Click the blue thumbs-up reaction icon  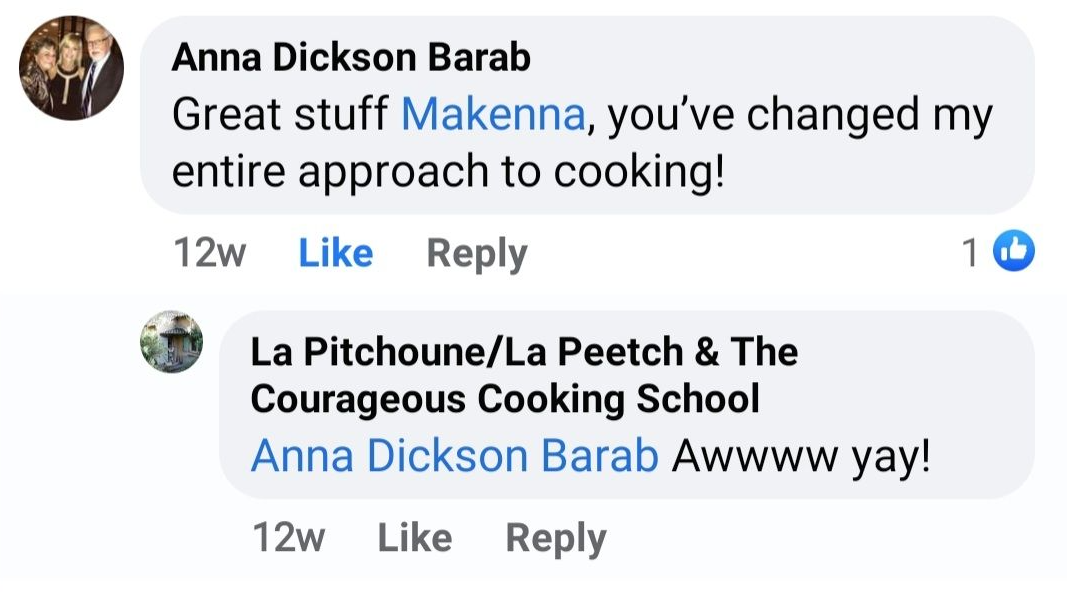click(x=1013, y=253)
